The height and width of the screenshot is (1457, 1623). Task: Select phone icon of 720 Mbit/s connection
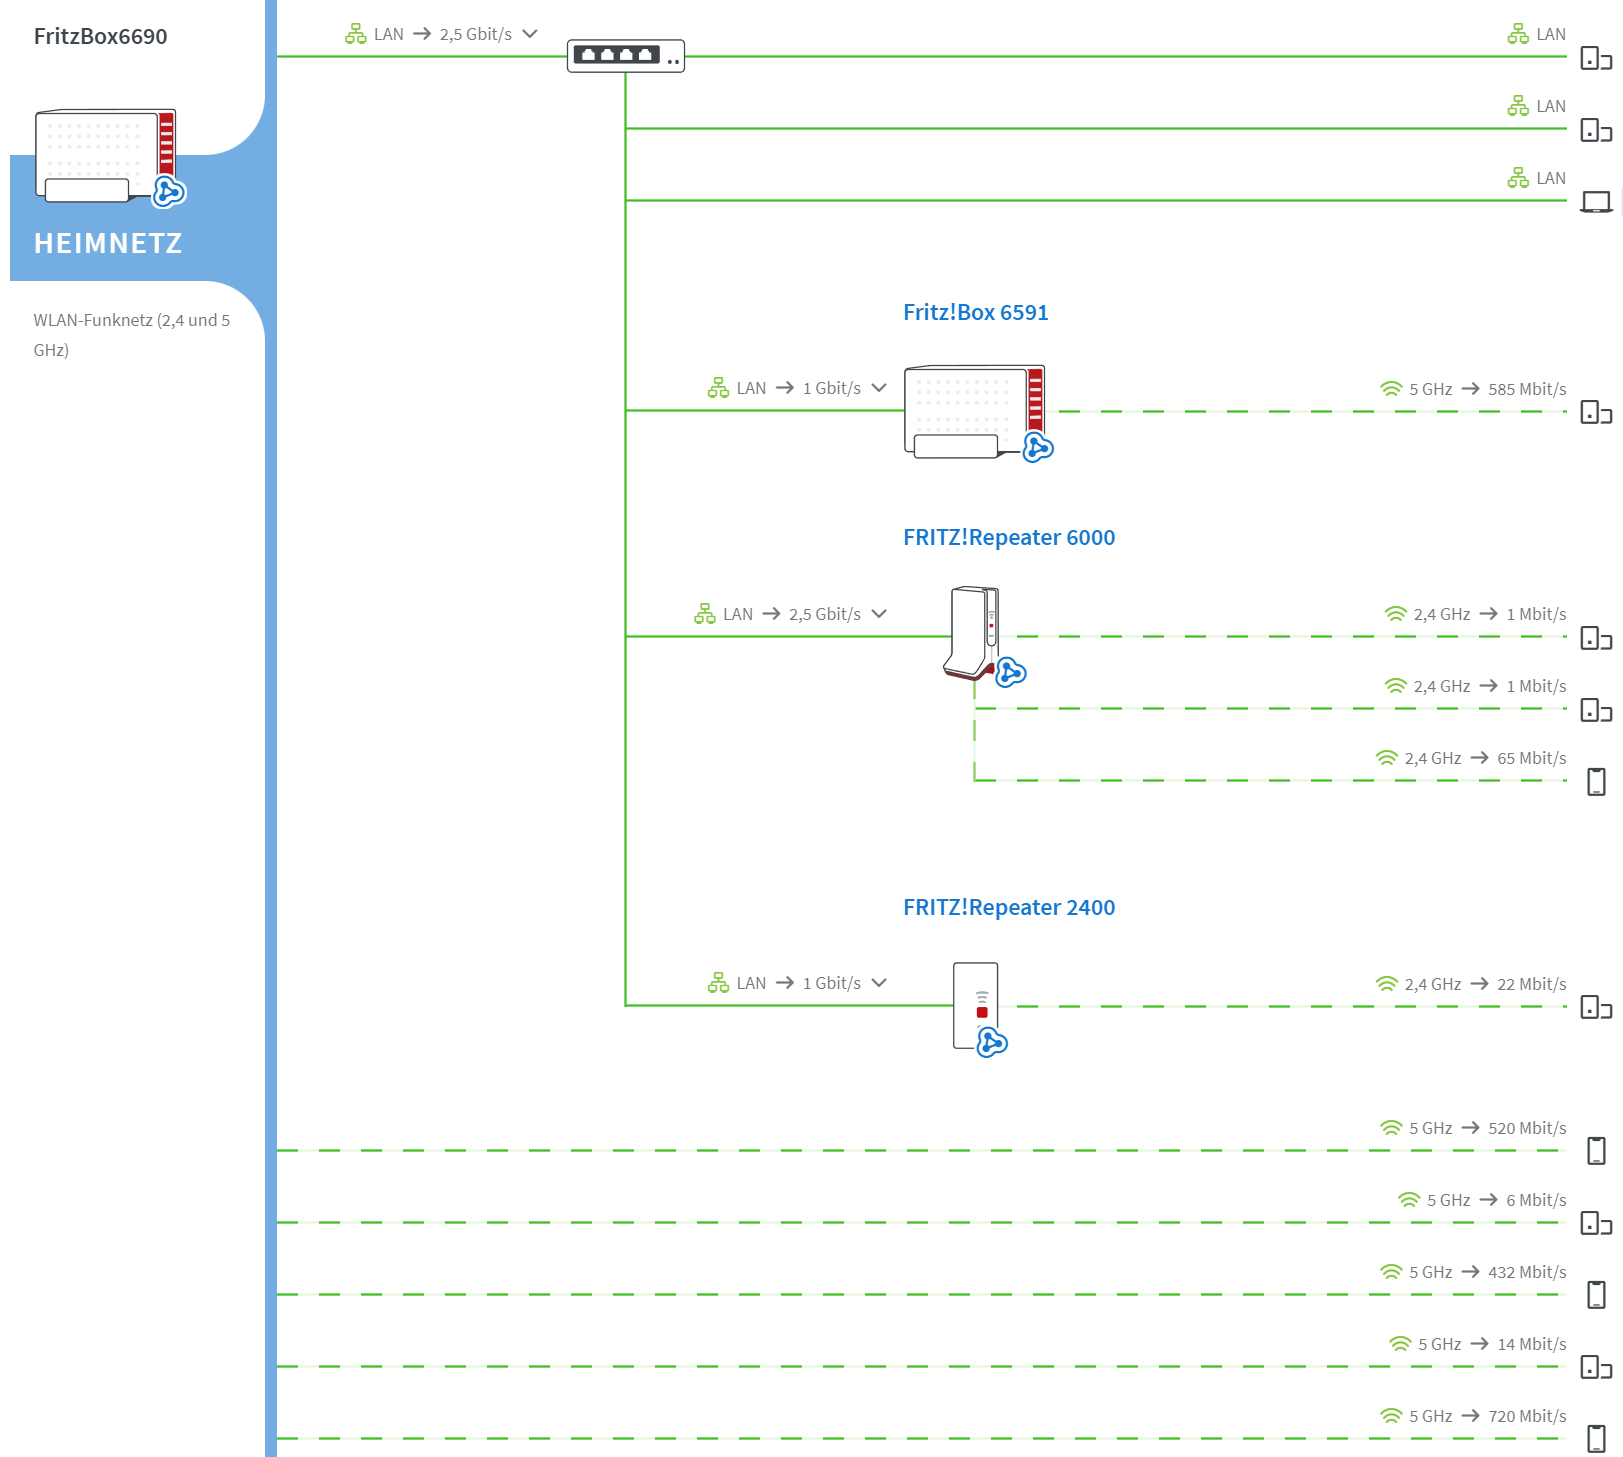tap(1596, 1439)
